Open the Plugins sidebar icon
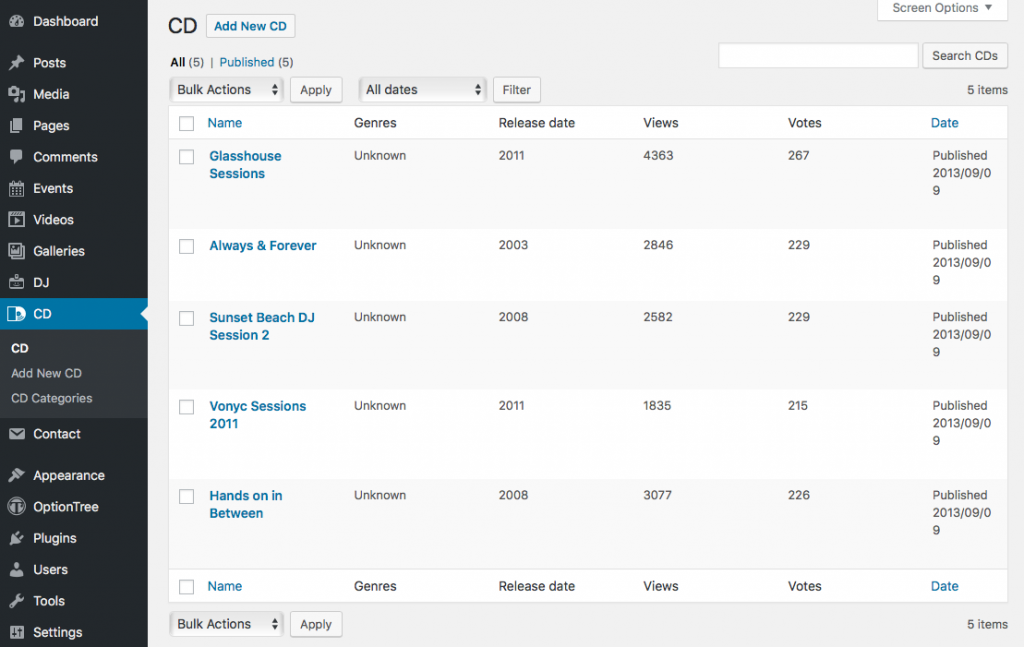This screenshot has width=1024, height=647. coord(18,538)
